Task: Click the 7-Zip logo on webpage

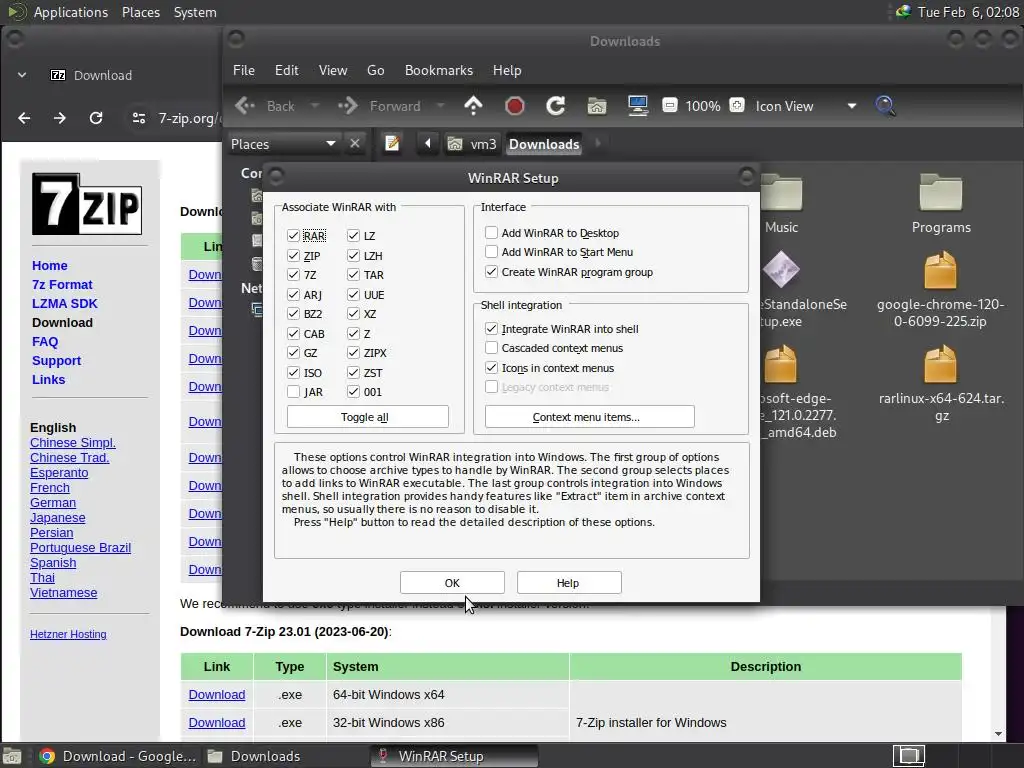Action: pos(87,204)
